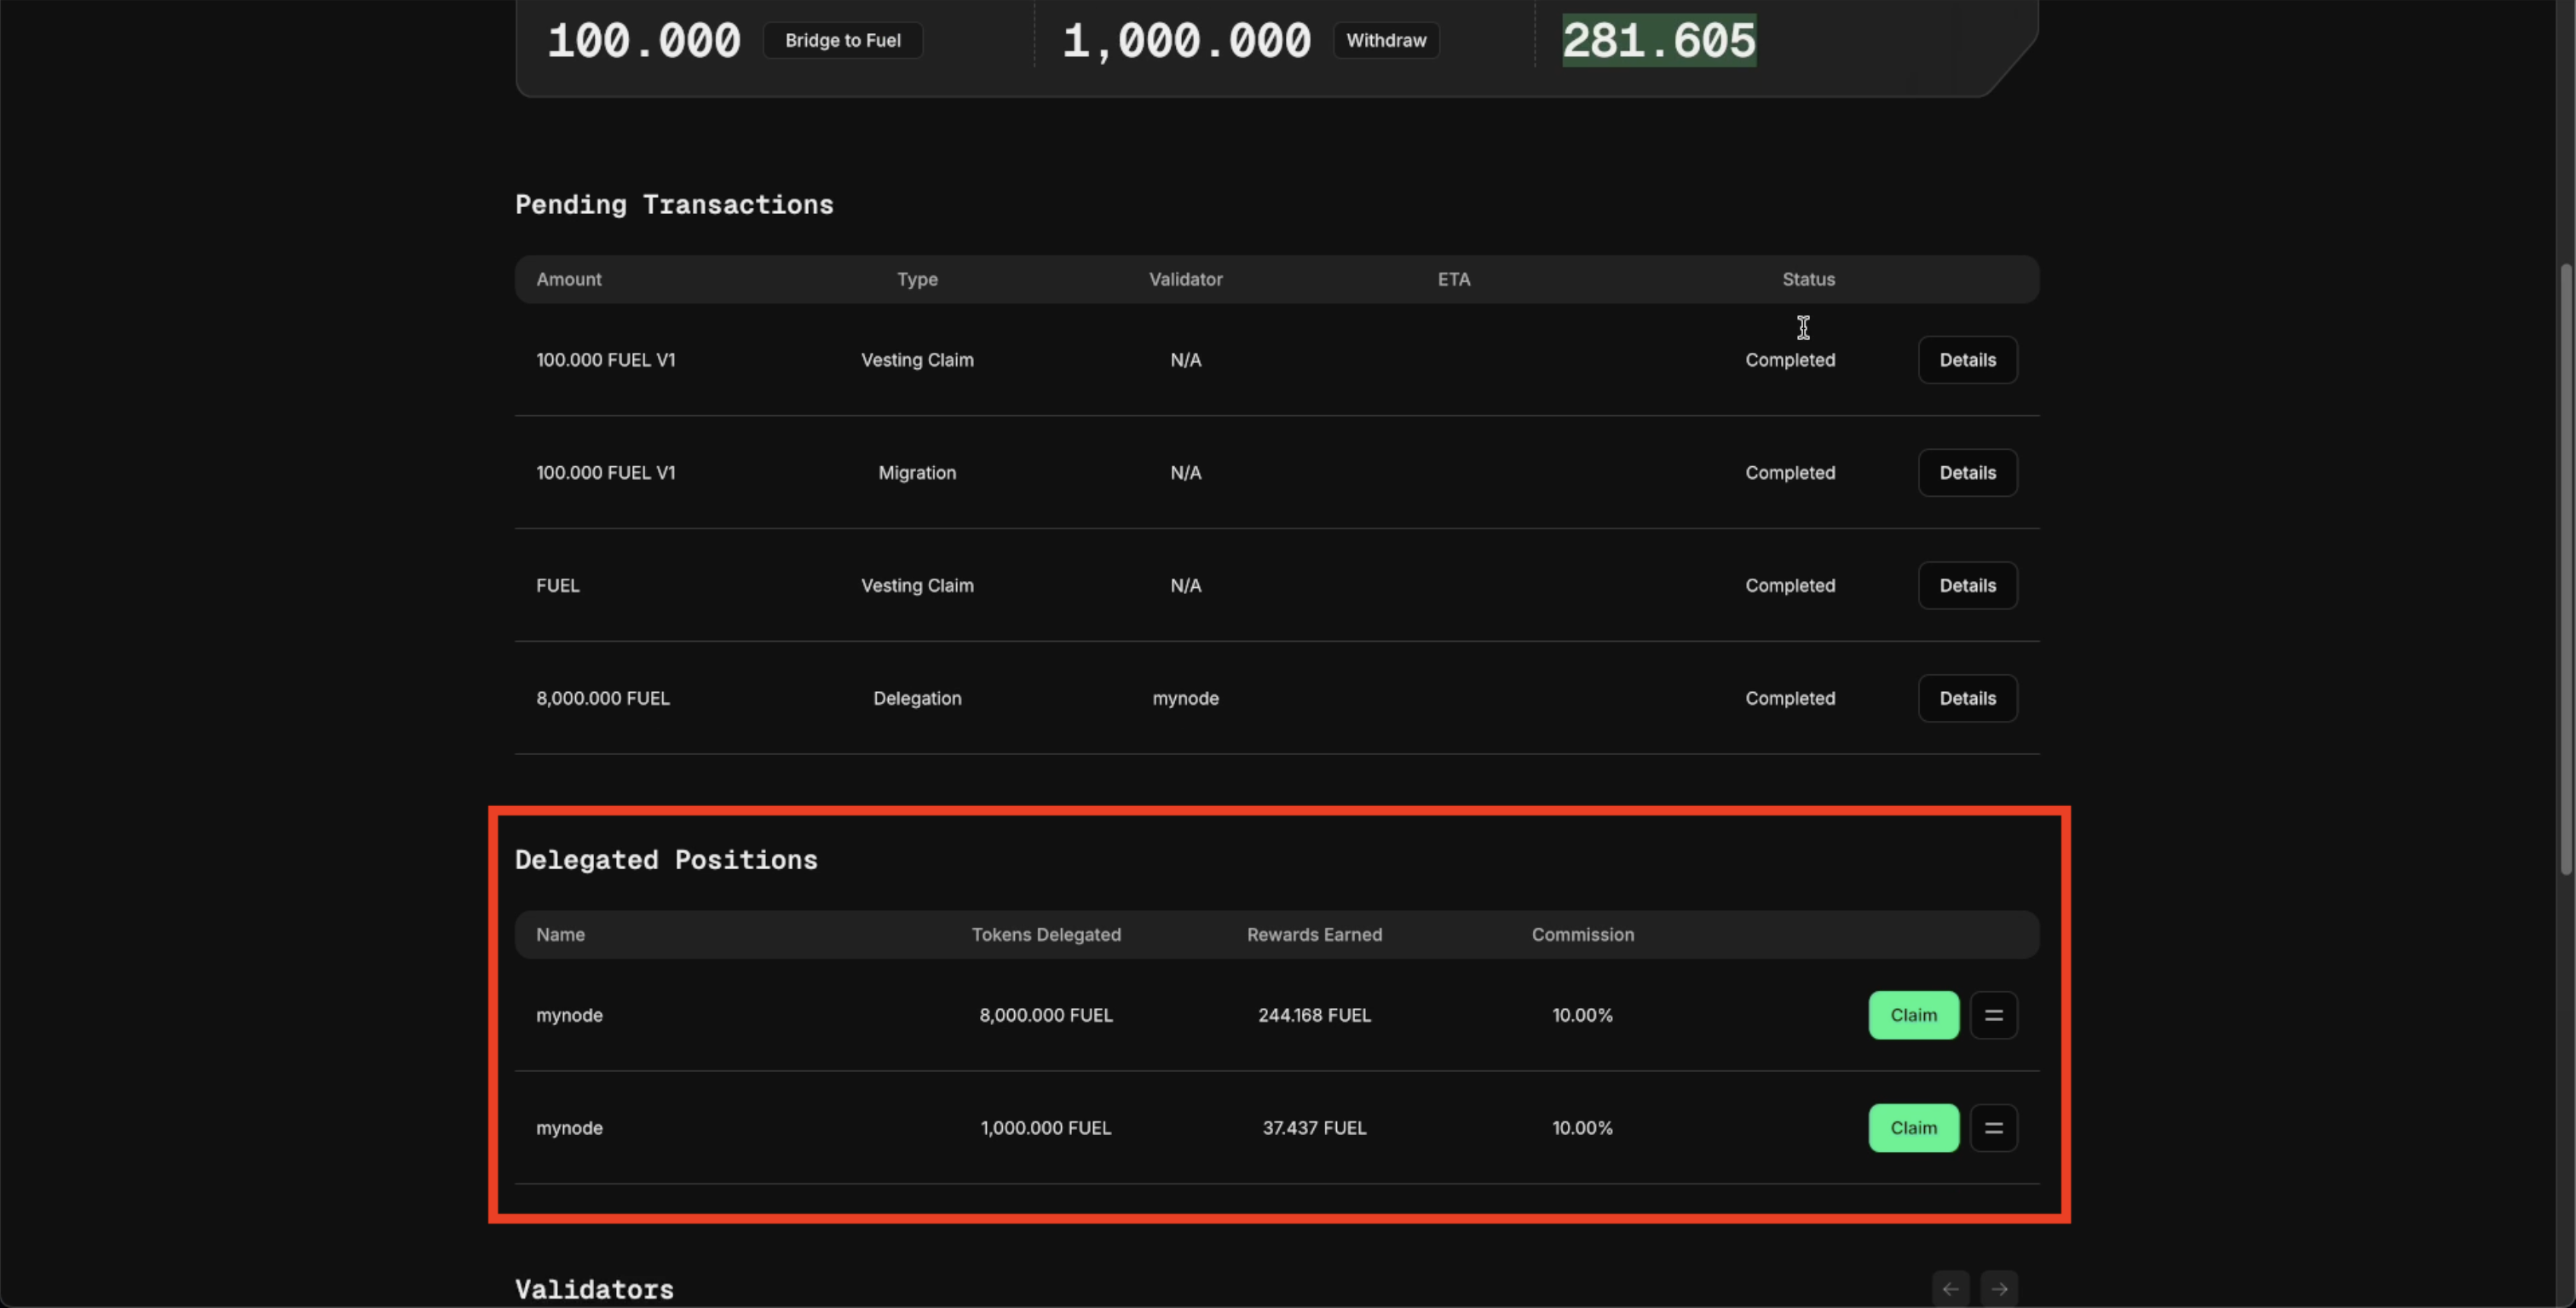Go to next Validators page arrow

(1999, 1288)
